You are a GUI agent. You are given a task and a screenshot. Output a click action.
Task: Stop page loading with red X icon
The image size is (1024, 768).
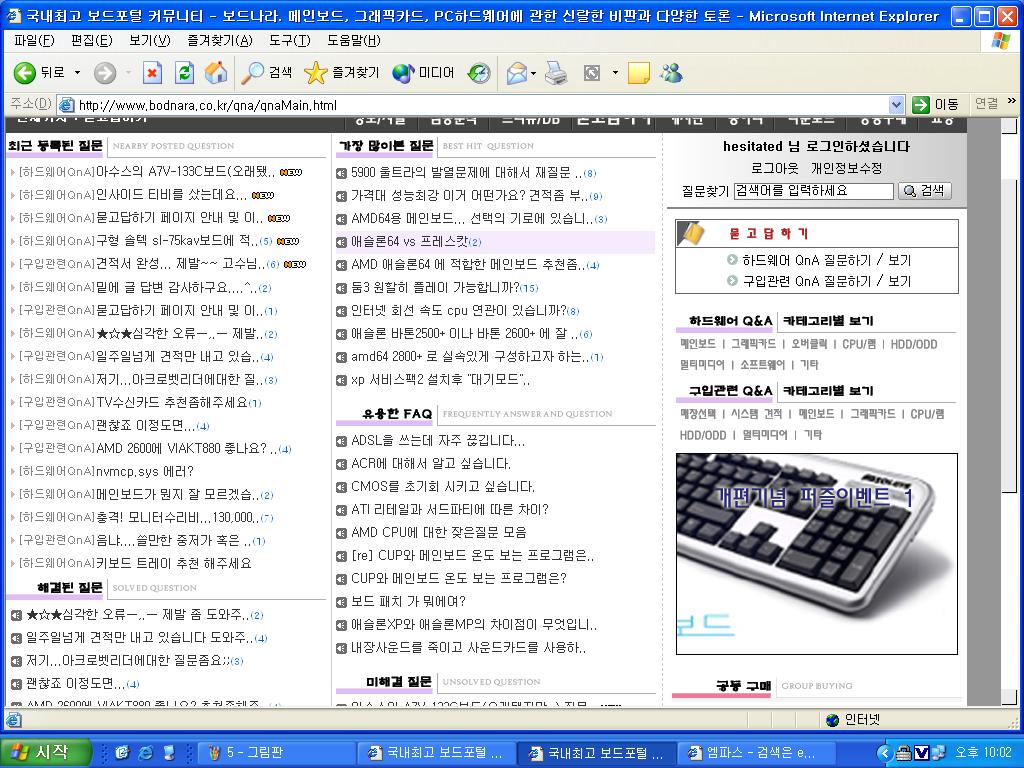click(152, 72)
